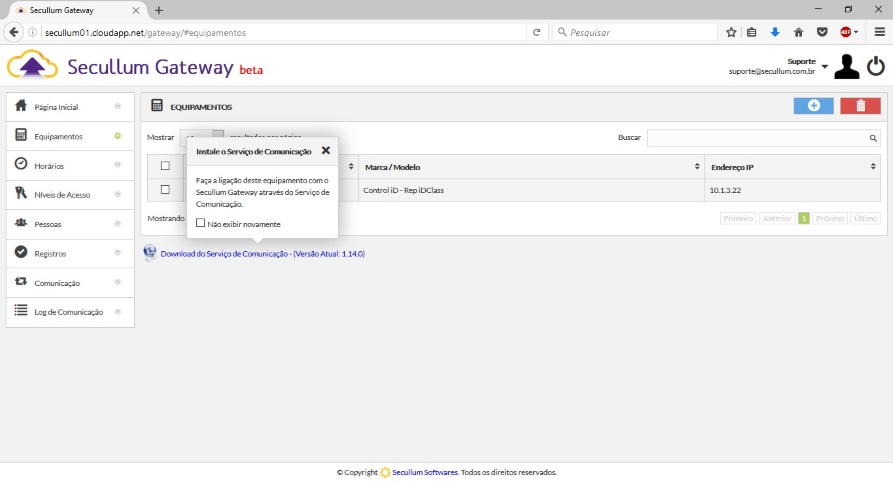The width and height of the screenshot is (893, 483).
Task: Click the search magnifier icon in Buscar
Action: point(873,138)
